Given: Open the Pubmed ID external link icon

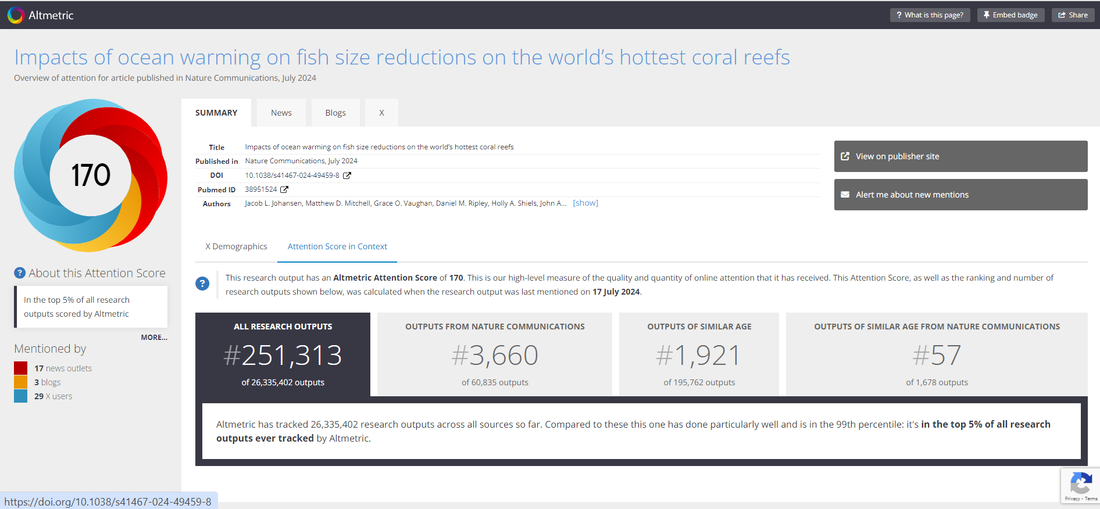Looking at the screenshot, I should [284, 189].
